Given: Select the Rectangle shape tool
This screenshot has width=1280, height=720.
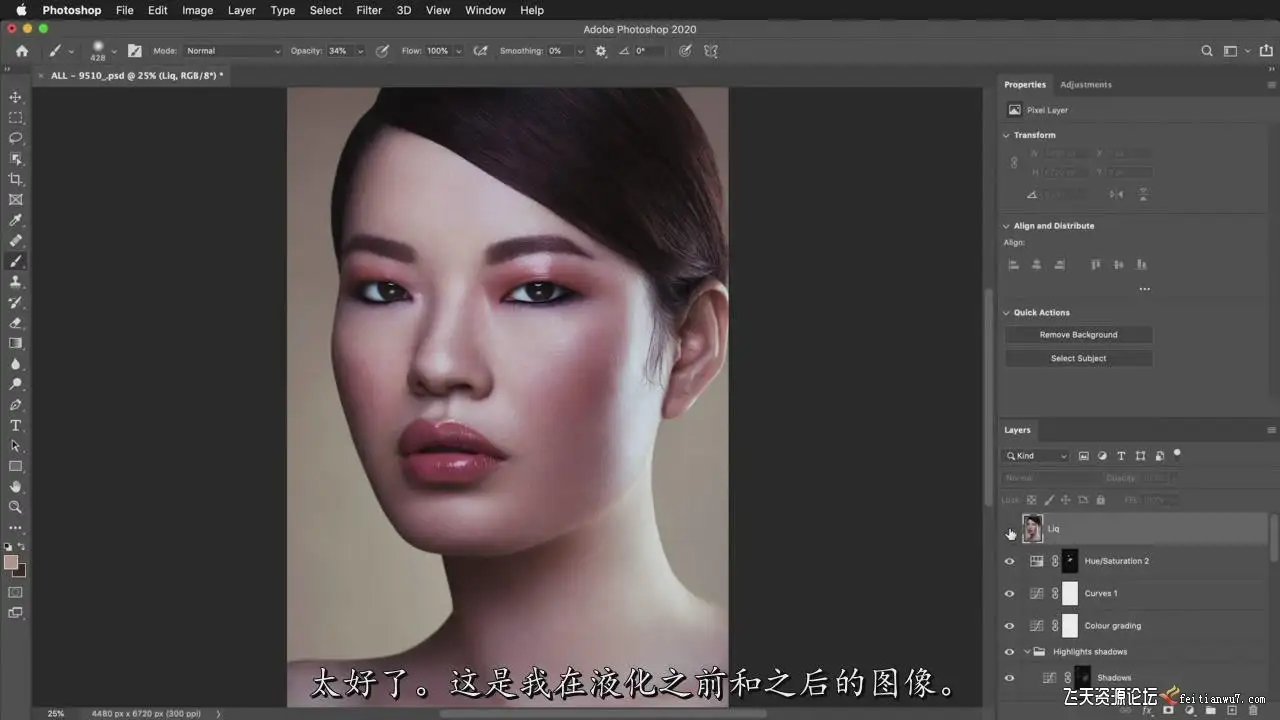Looking at the screenshot, I should pyautogui.click(x=15, y=466).
